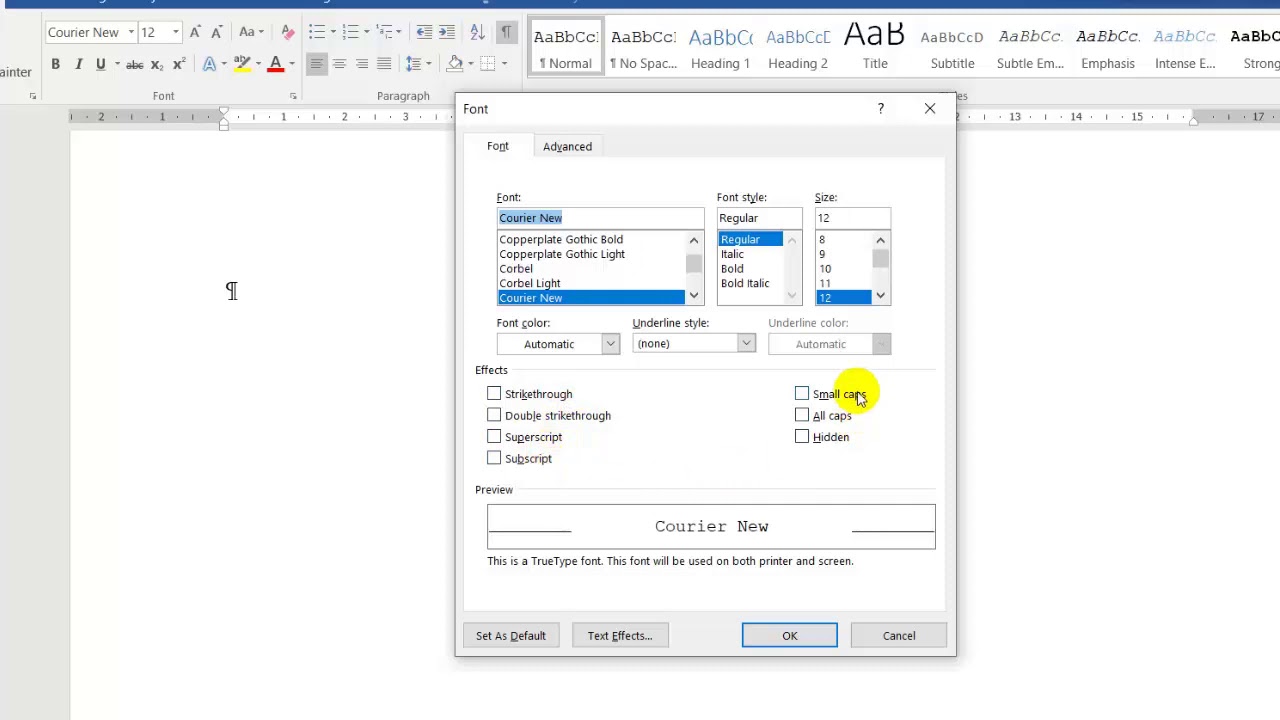The width and height of the screenshot is (1280, 720).
Task: Apply Superscript x² from the ribbon
Action: pyautogui.click(x=179, y=64)
